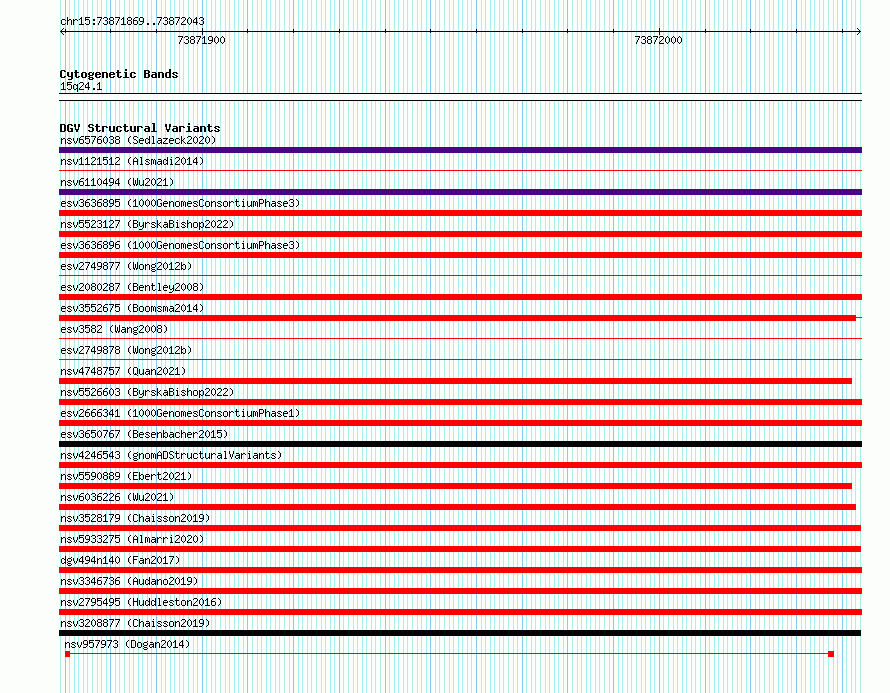Click the nsv6576038 (Sedlazeck2020) variant label

tap(138, 140)
